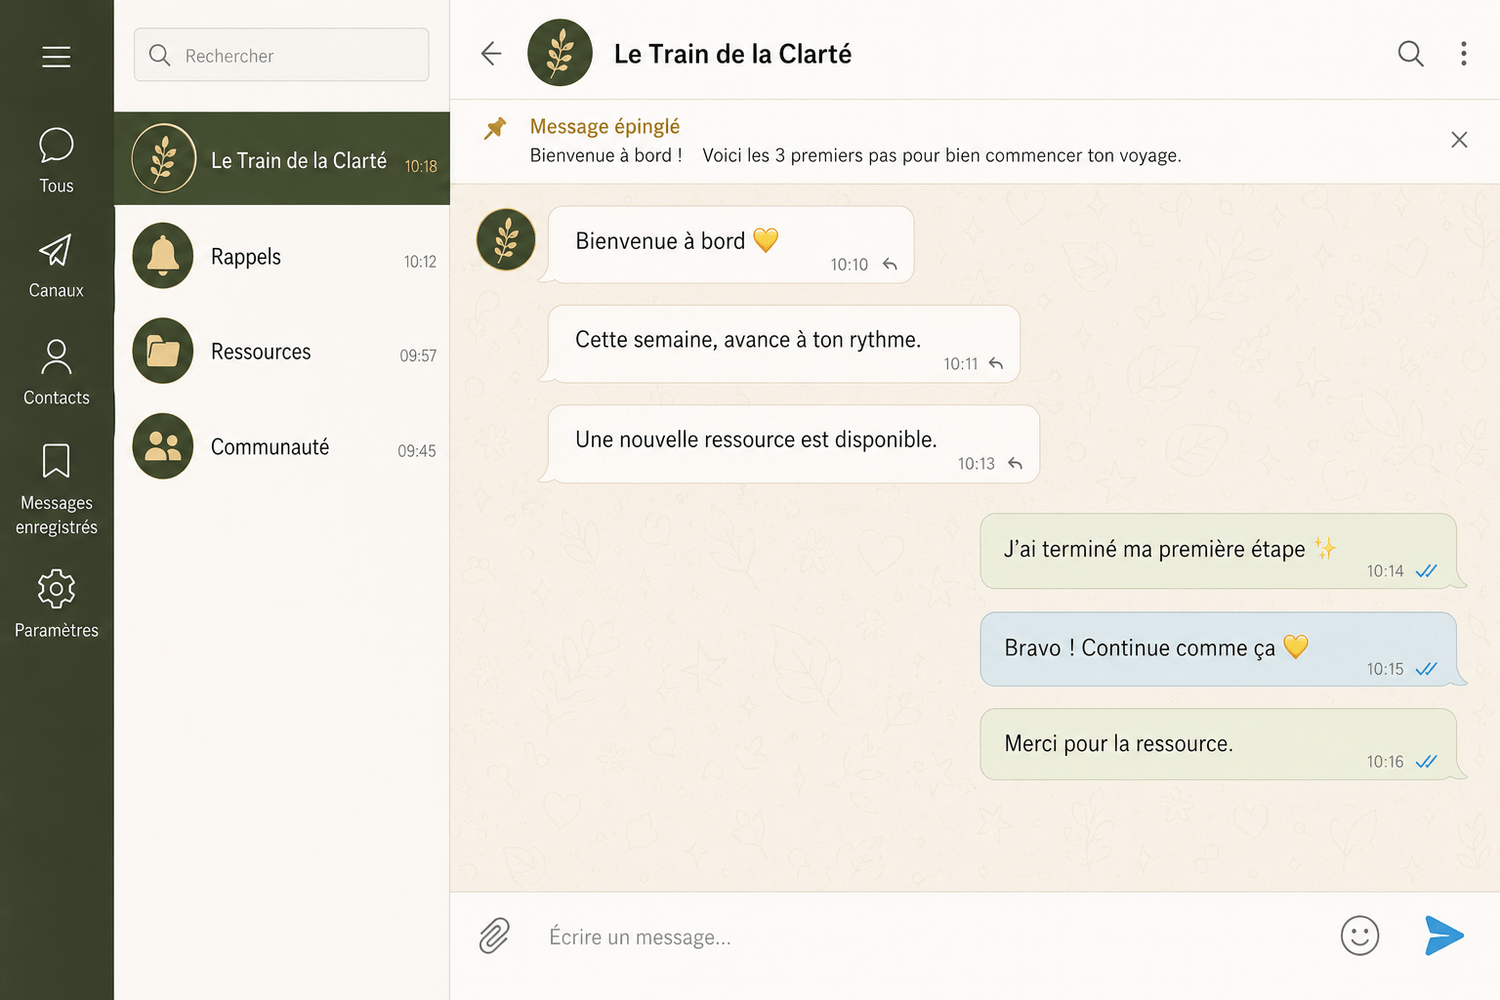Click the Communauté group avatar
This screenshot has width=1500, height=1000.
[163, 446]
